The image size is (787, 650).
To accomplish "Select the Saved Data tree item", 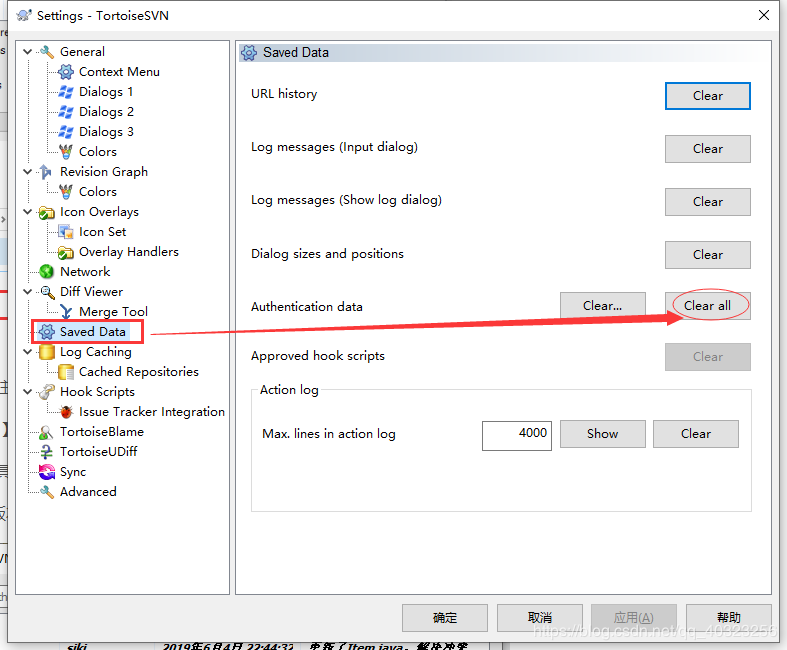I will click(x=93, y=332).
